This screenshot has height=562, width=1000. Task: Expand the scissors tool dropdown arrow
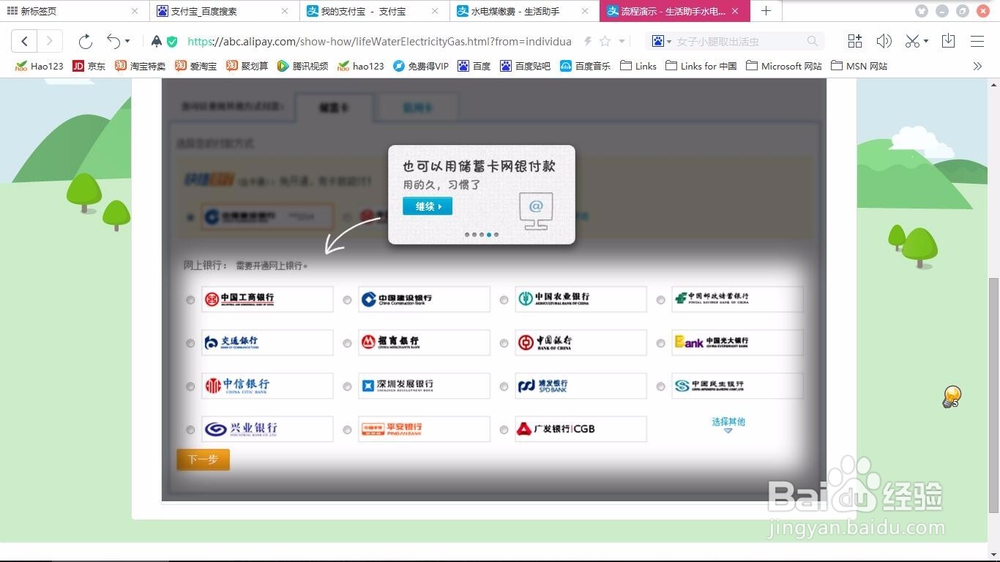tap(925, 41)
